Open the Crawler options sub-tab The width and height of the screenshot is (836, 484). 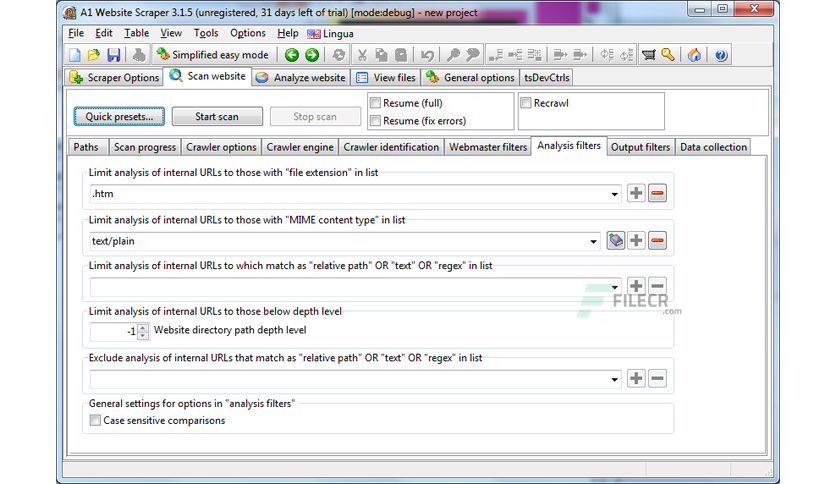221,147
